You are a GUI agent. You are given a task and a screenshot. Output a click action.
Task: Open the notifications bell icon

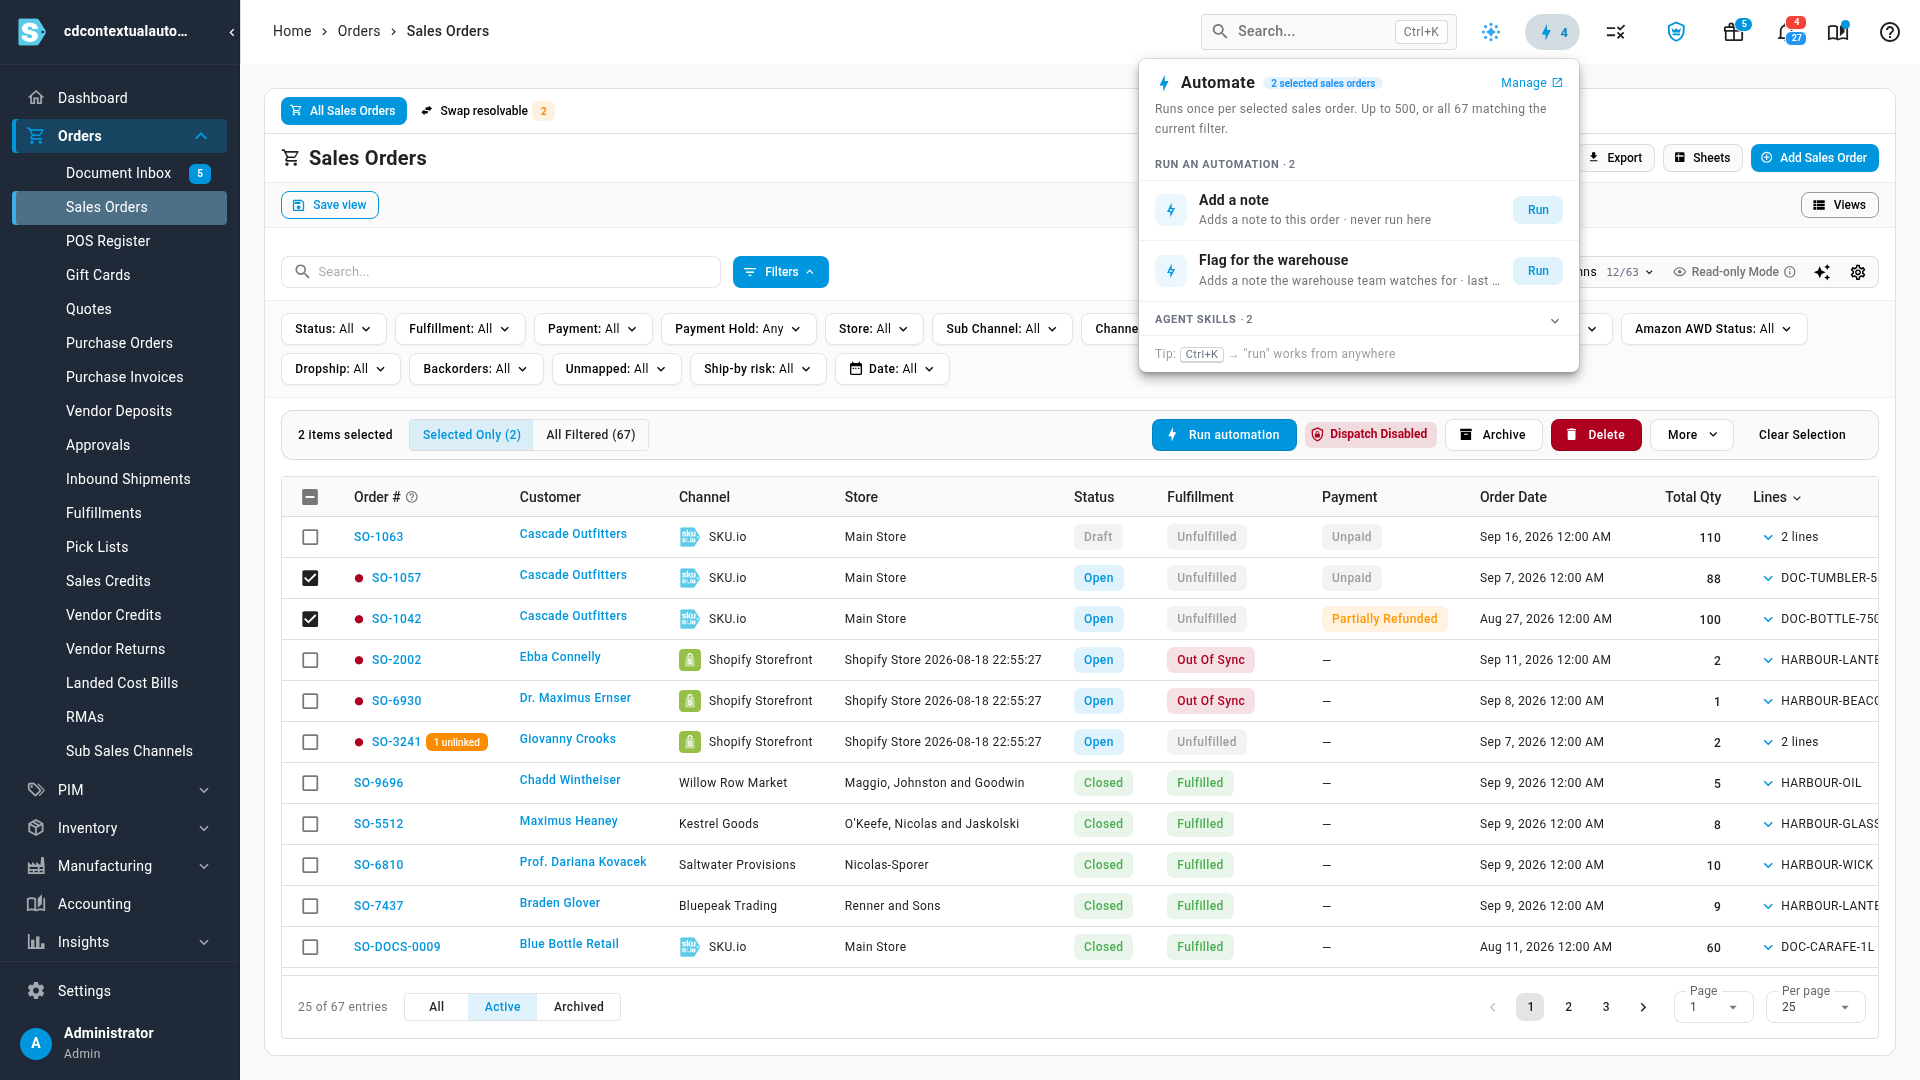1787,32
